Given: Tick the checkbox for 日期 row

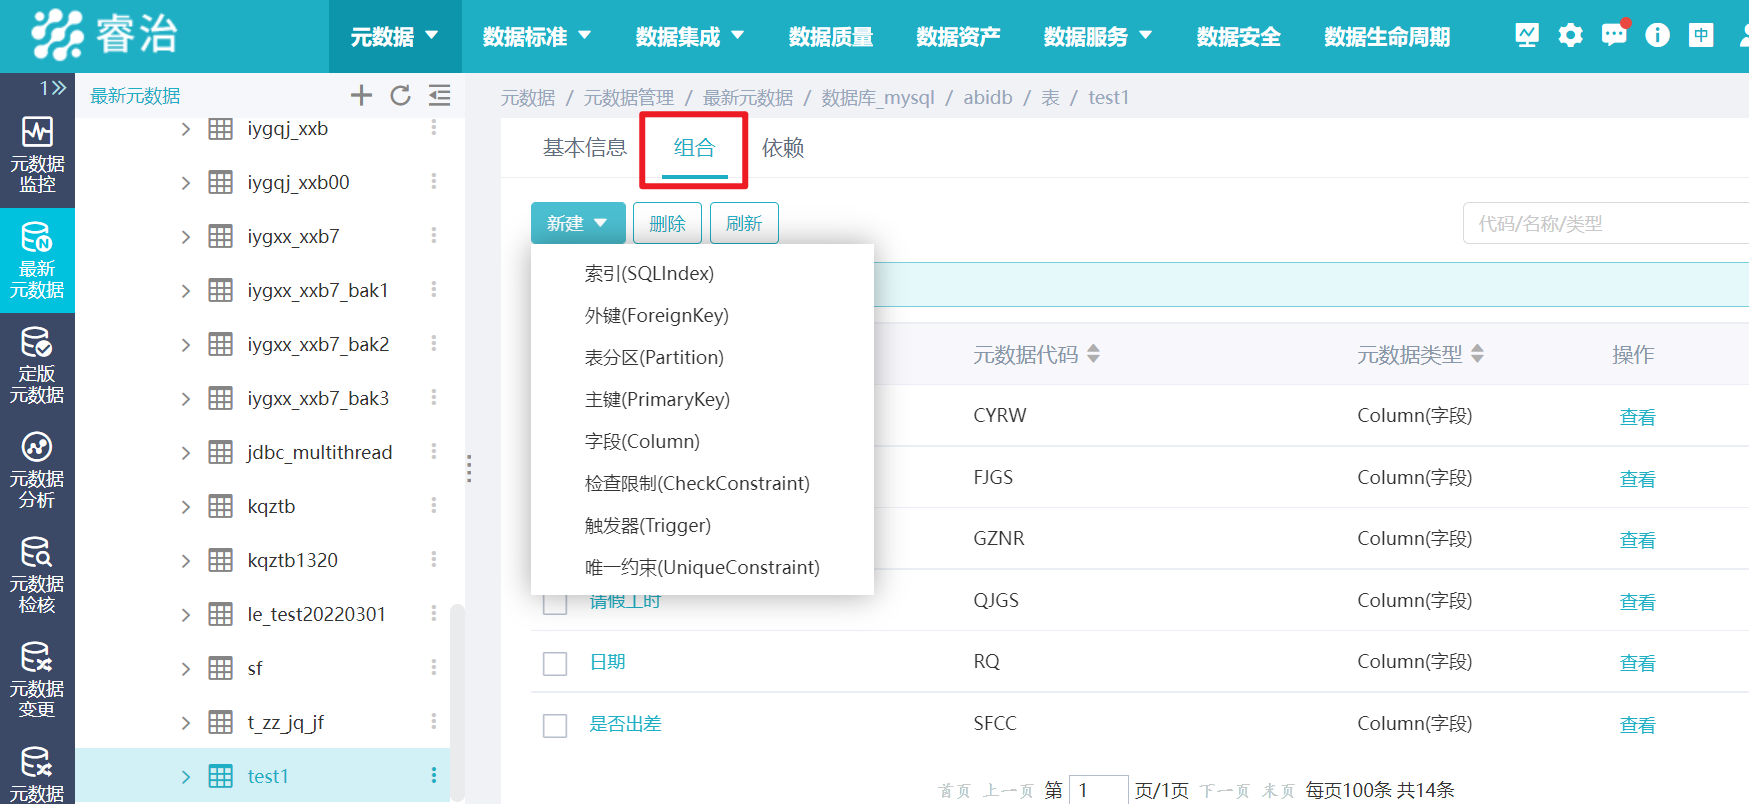Looking at the screenshot, I should click(x=555, y=663).
